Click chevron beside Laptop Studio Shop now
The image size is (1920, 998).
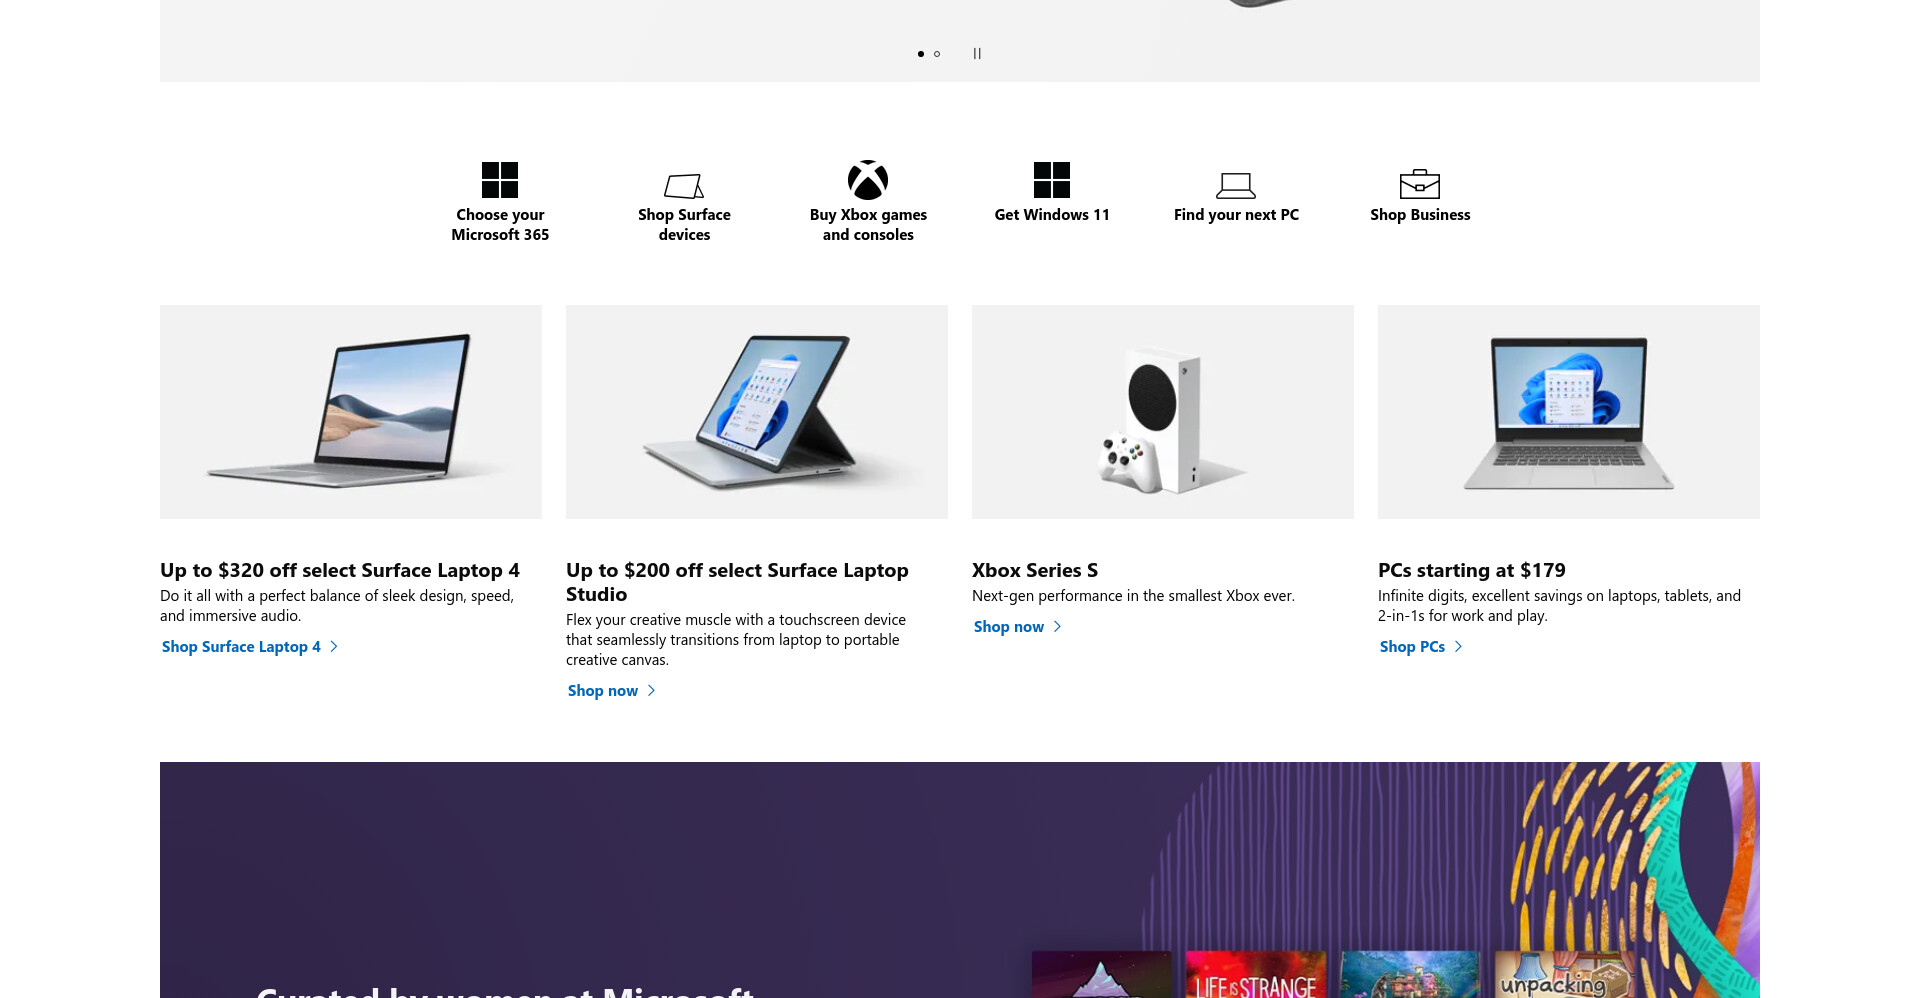[651, 691]
